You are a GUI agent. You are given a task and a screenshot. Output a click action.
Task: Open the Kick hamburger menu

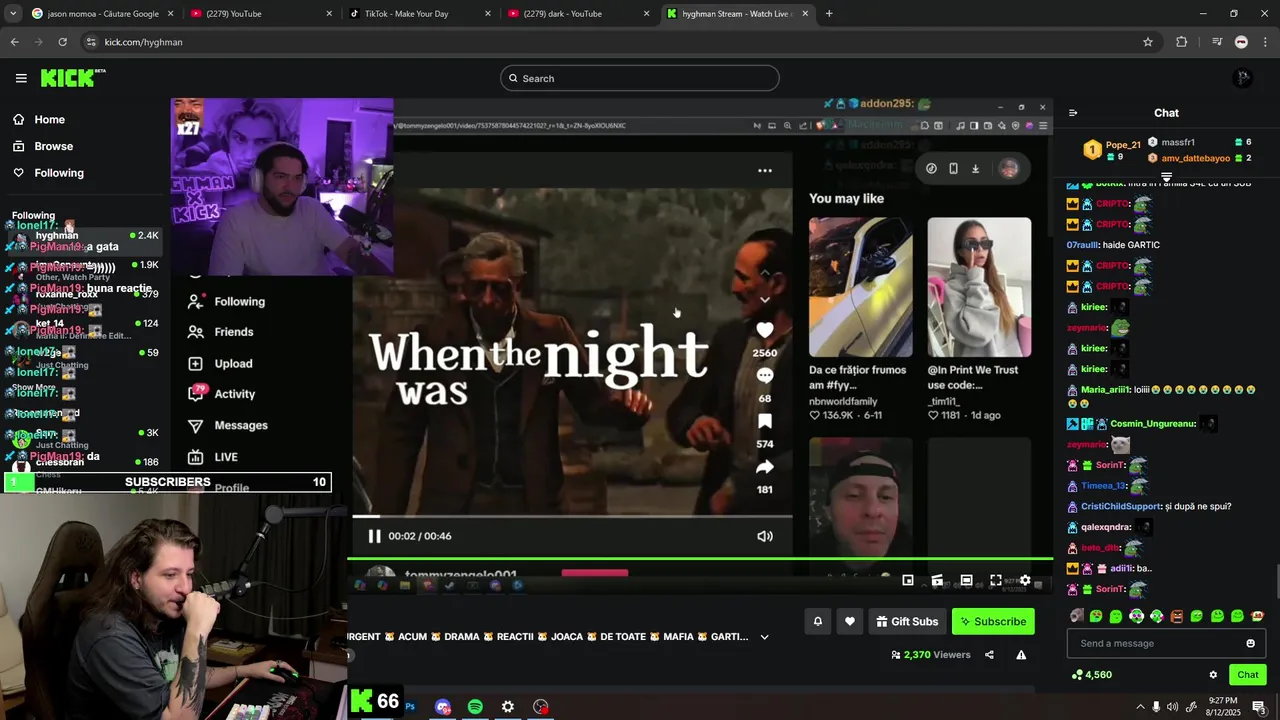point(21,78)
